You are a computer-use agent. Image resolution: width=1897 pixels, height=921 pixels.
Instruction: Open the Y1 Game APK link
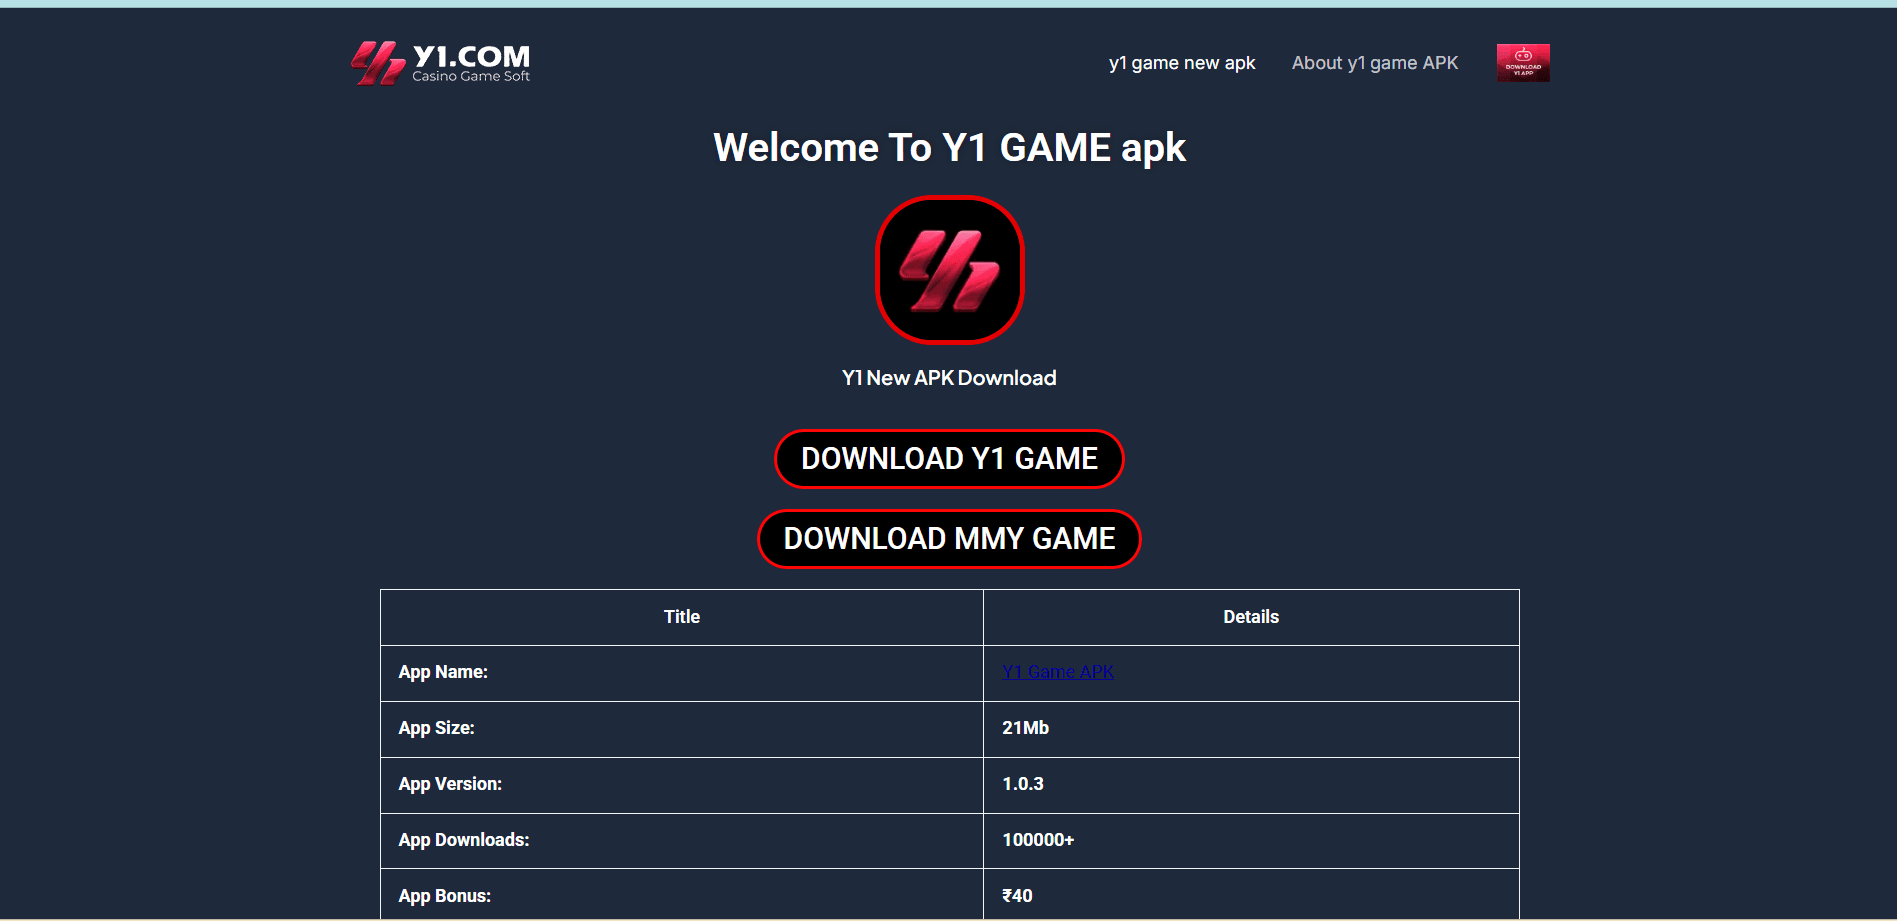point(1057,671)
